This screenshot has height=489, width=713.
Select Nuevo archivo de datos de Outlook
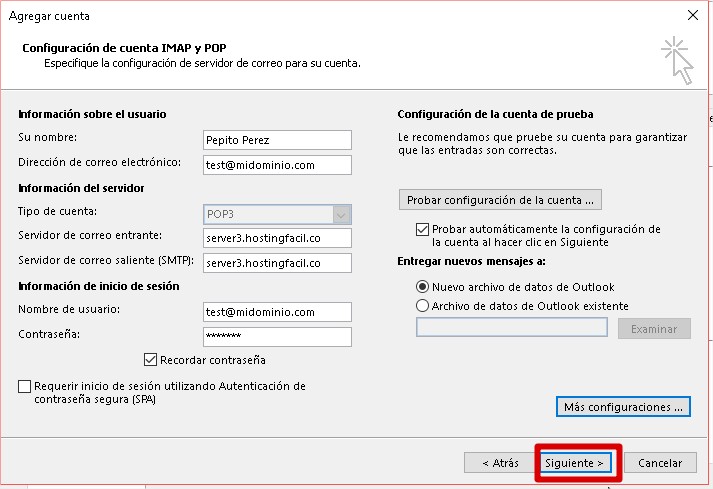pos(423,287)
